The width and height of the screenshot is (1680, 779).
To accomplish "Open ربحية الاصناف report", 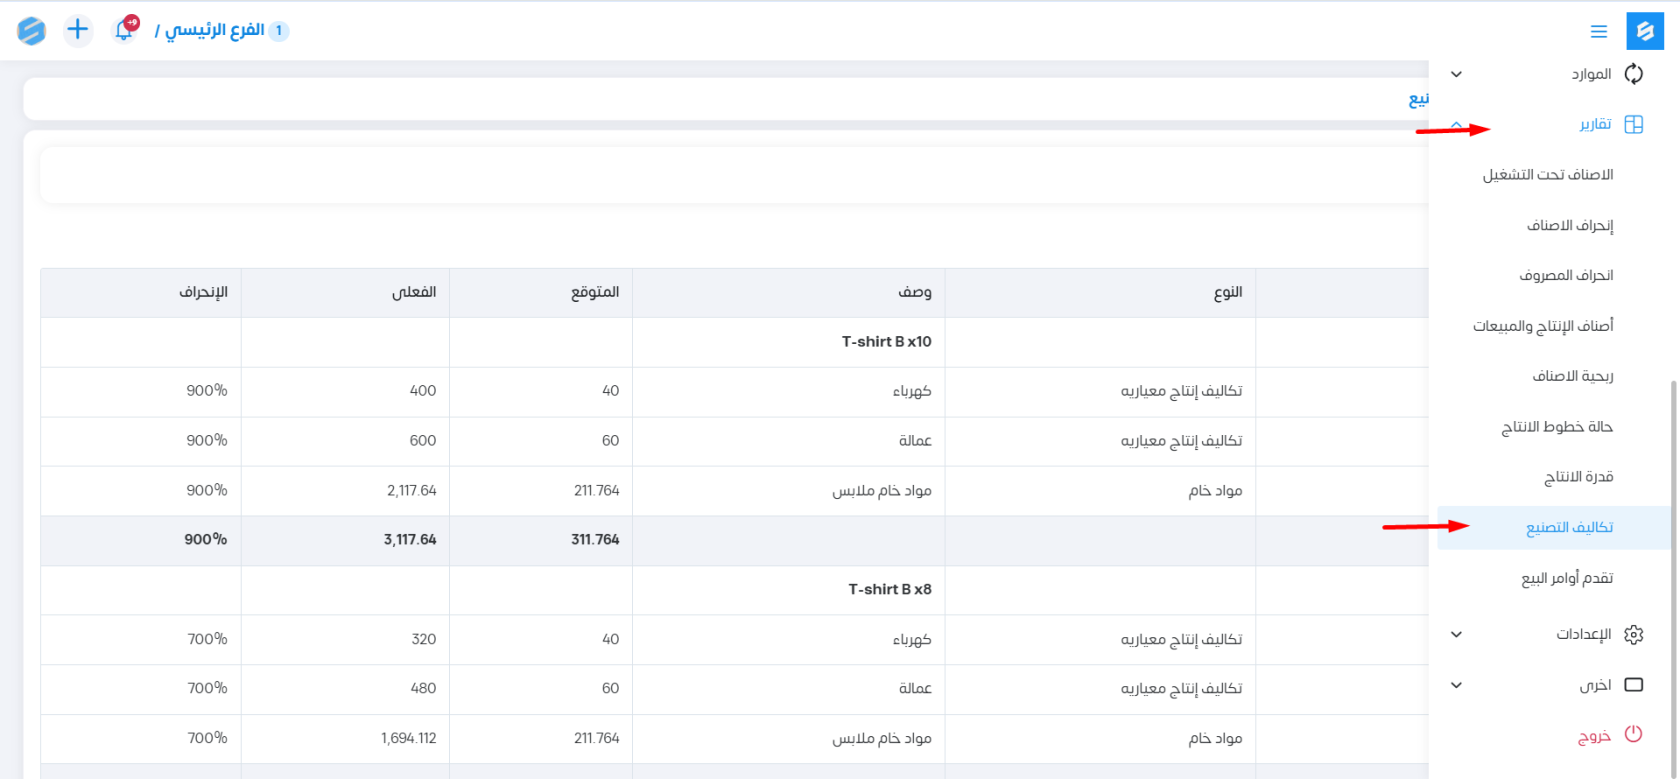I will 1573,376.
